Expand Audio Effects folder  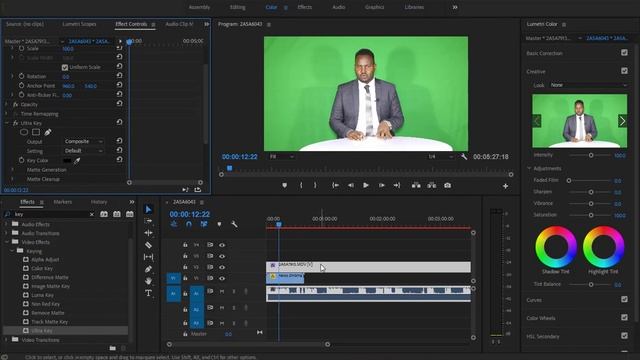(6, 224)
